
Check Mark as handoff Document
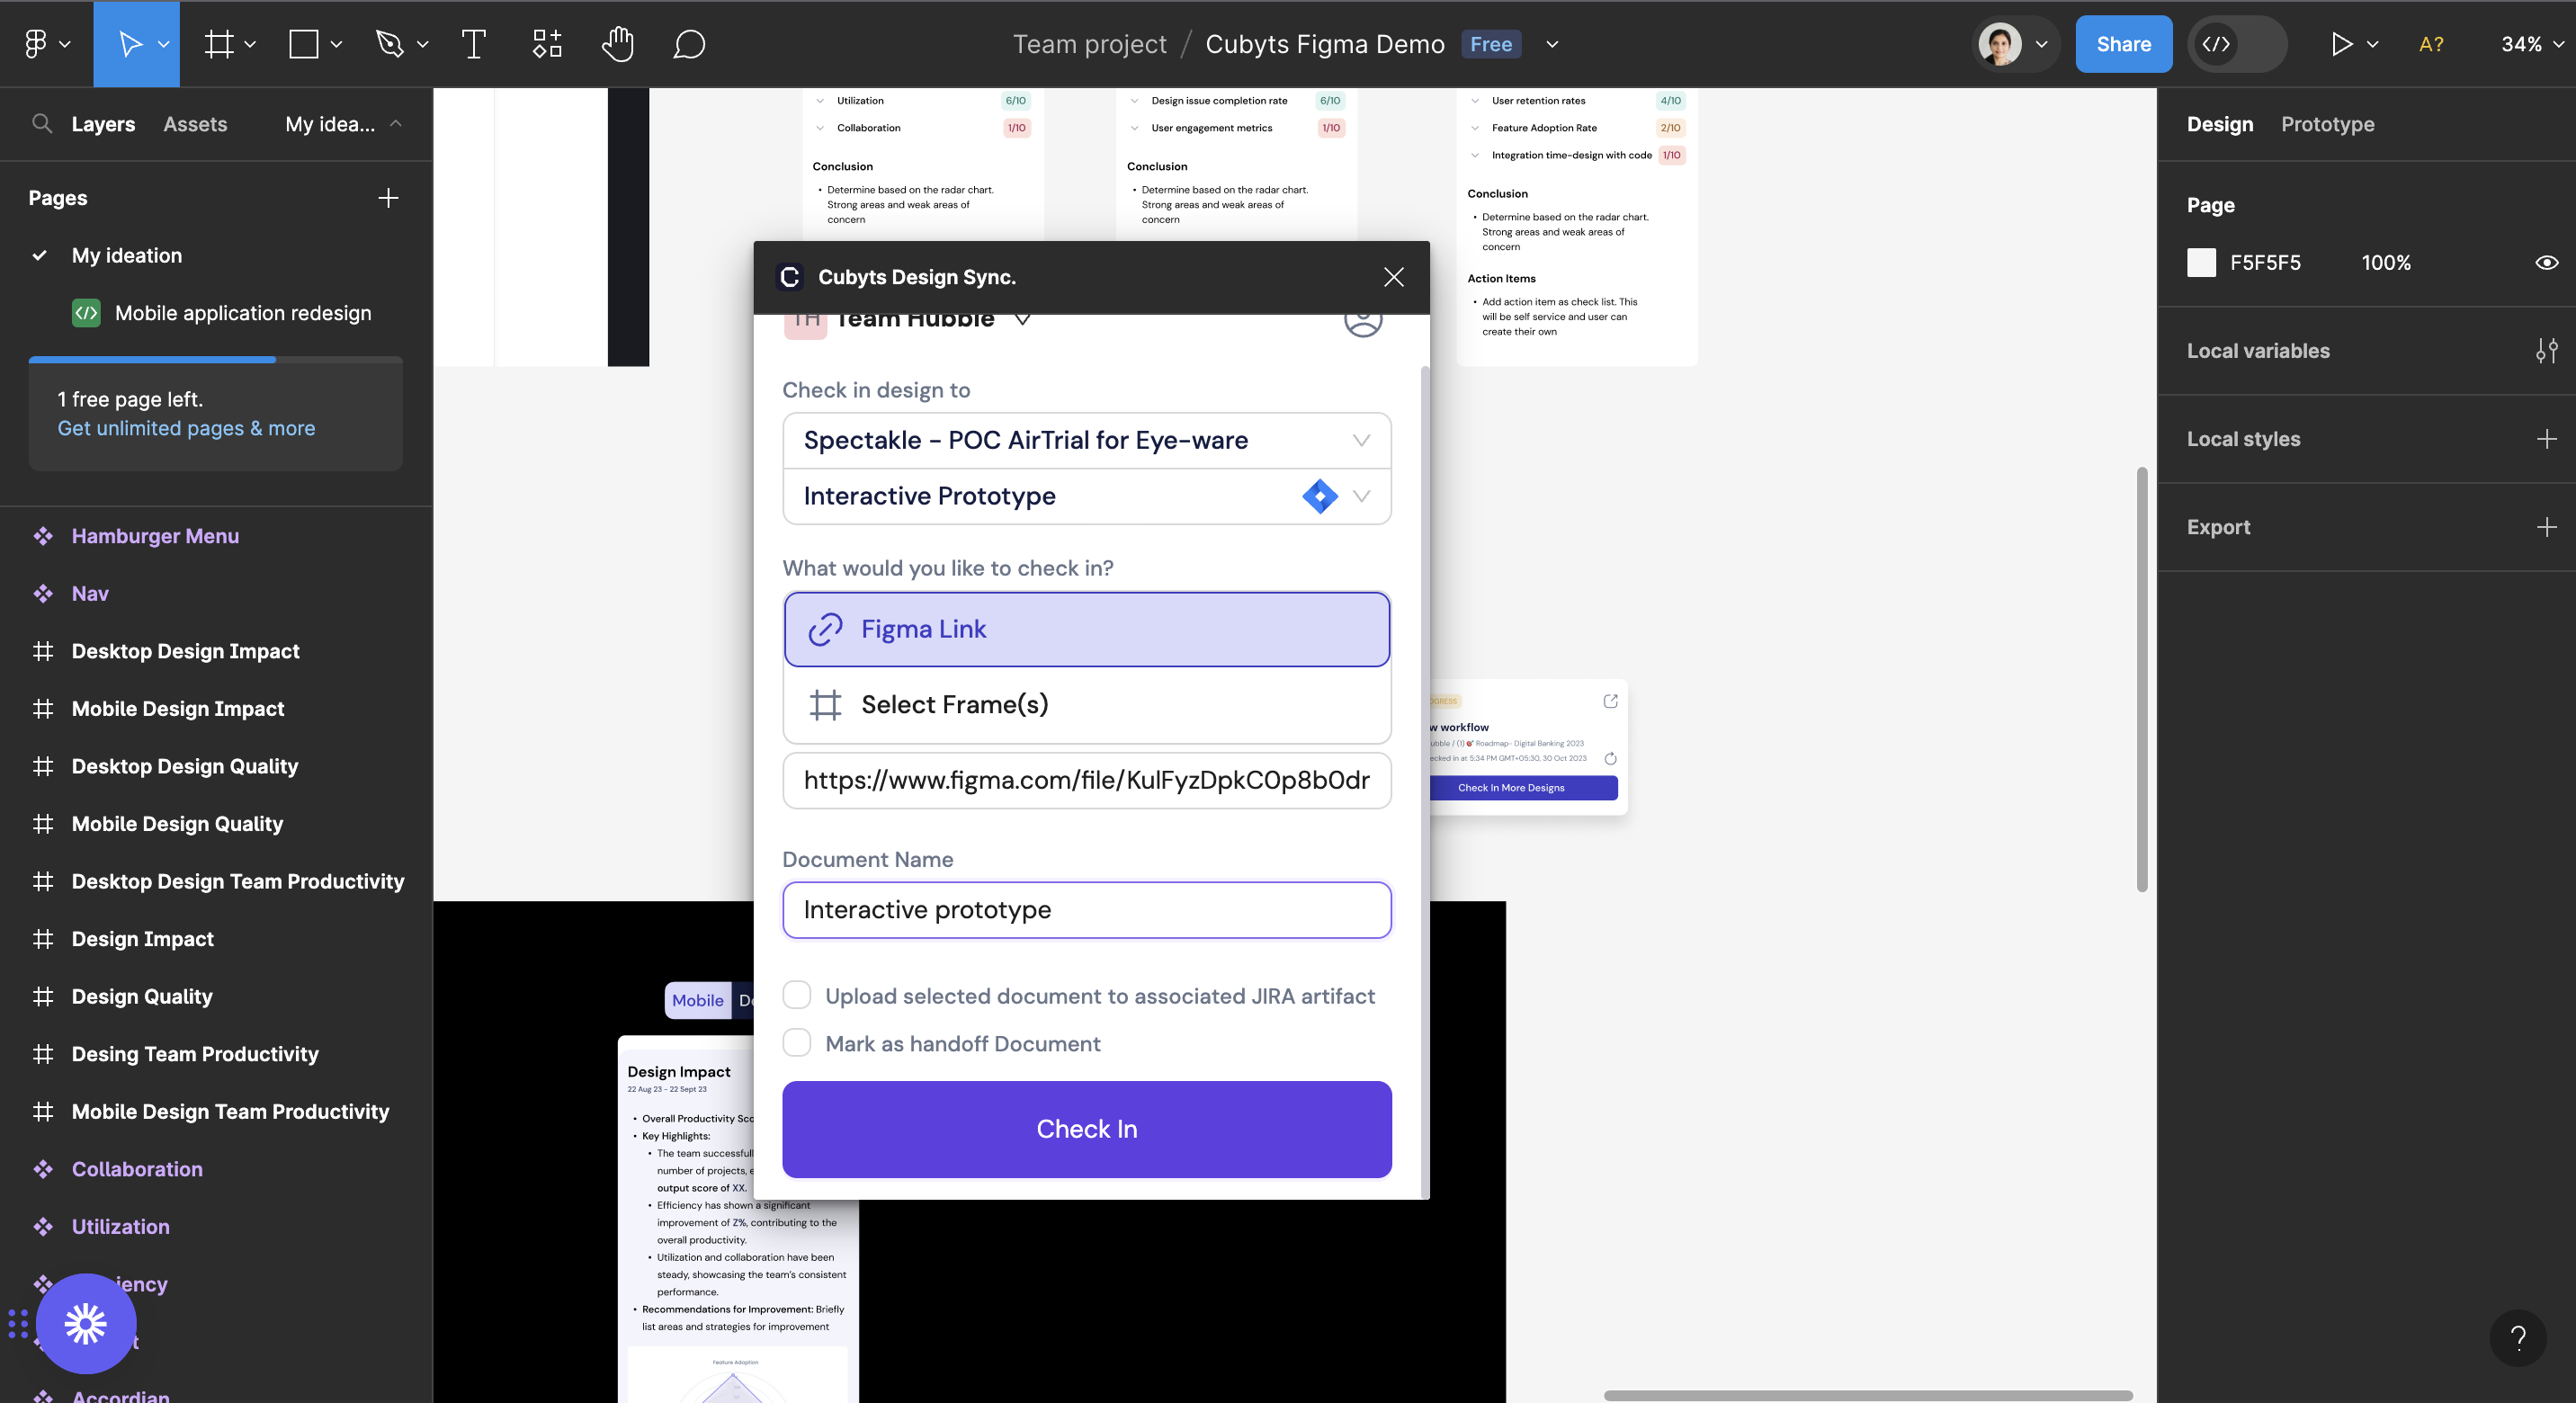click(x=796, y=1043)
